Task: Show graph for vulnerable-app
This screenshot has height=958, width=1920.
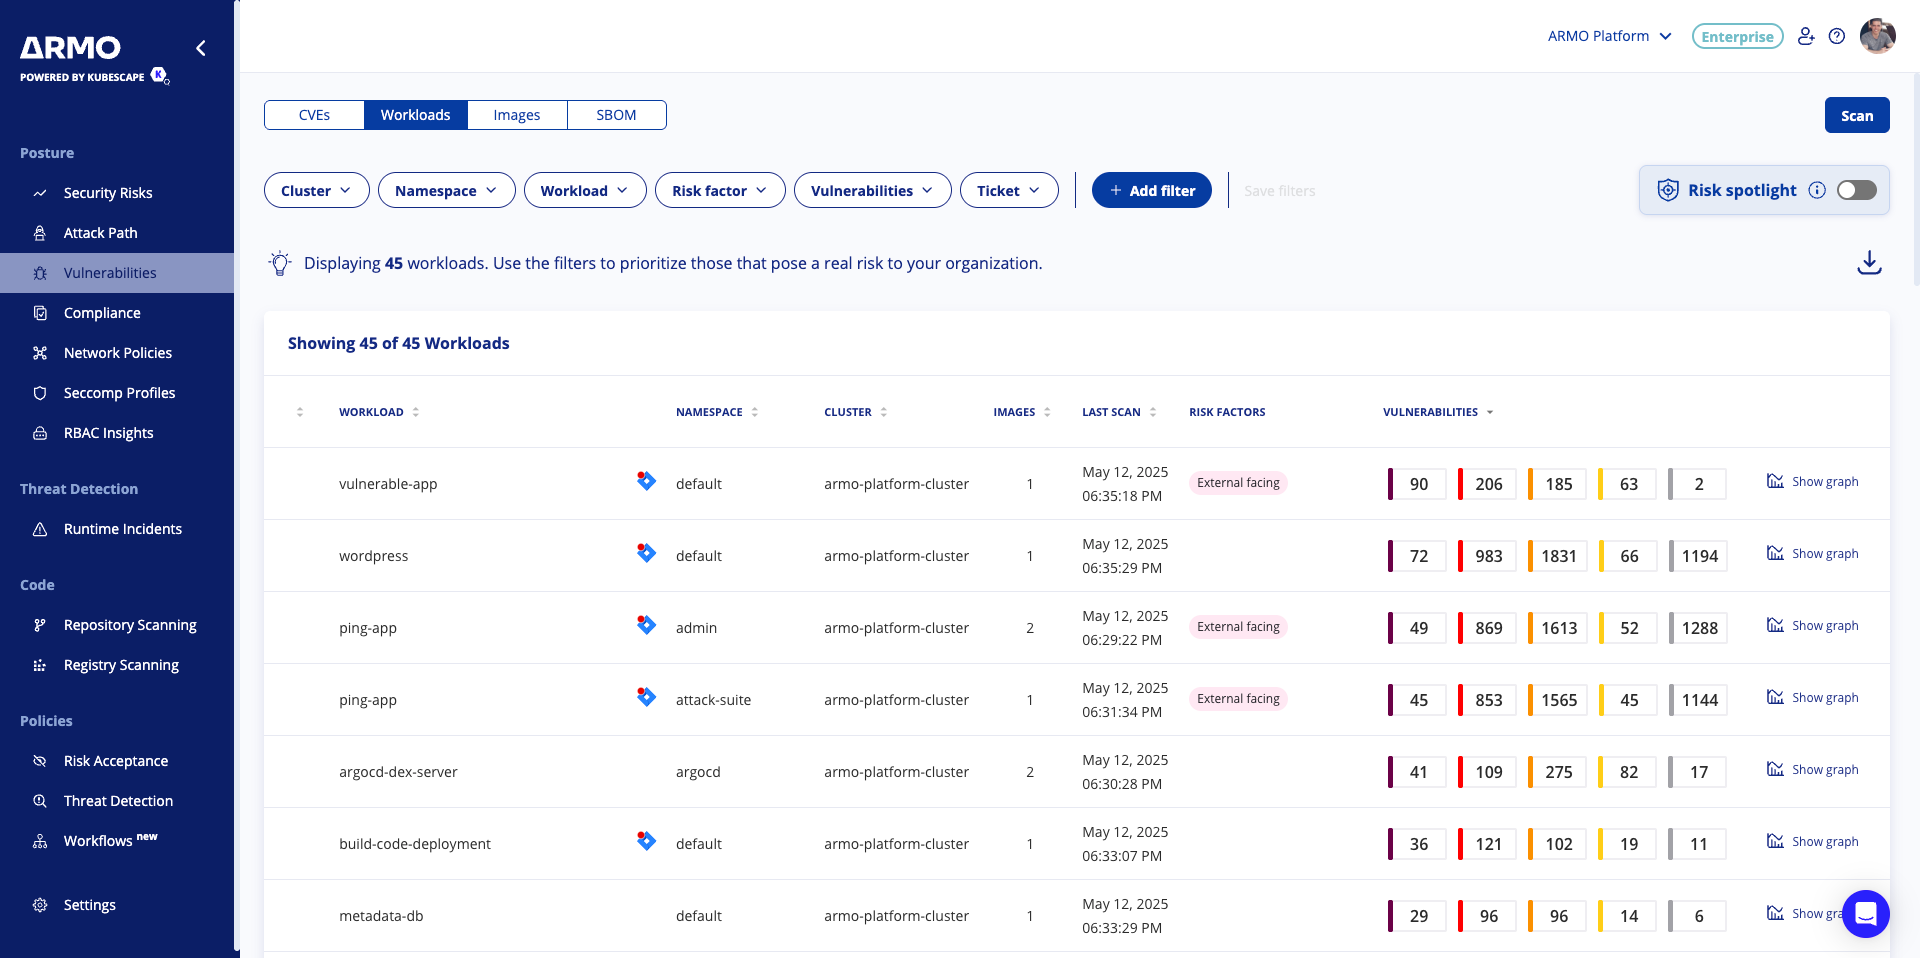Action: click(x=1813, y=482)
